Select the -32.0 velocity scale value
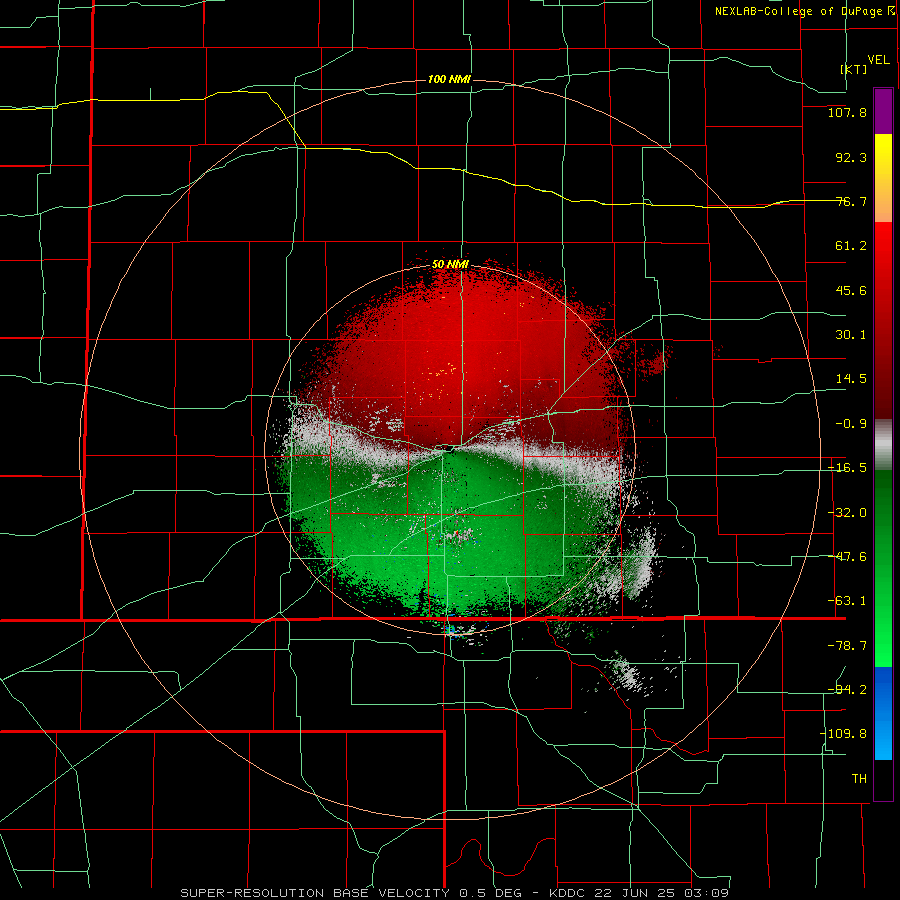This screenshot has height=900, width=900. pos(847,513)
